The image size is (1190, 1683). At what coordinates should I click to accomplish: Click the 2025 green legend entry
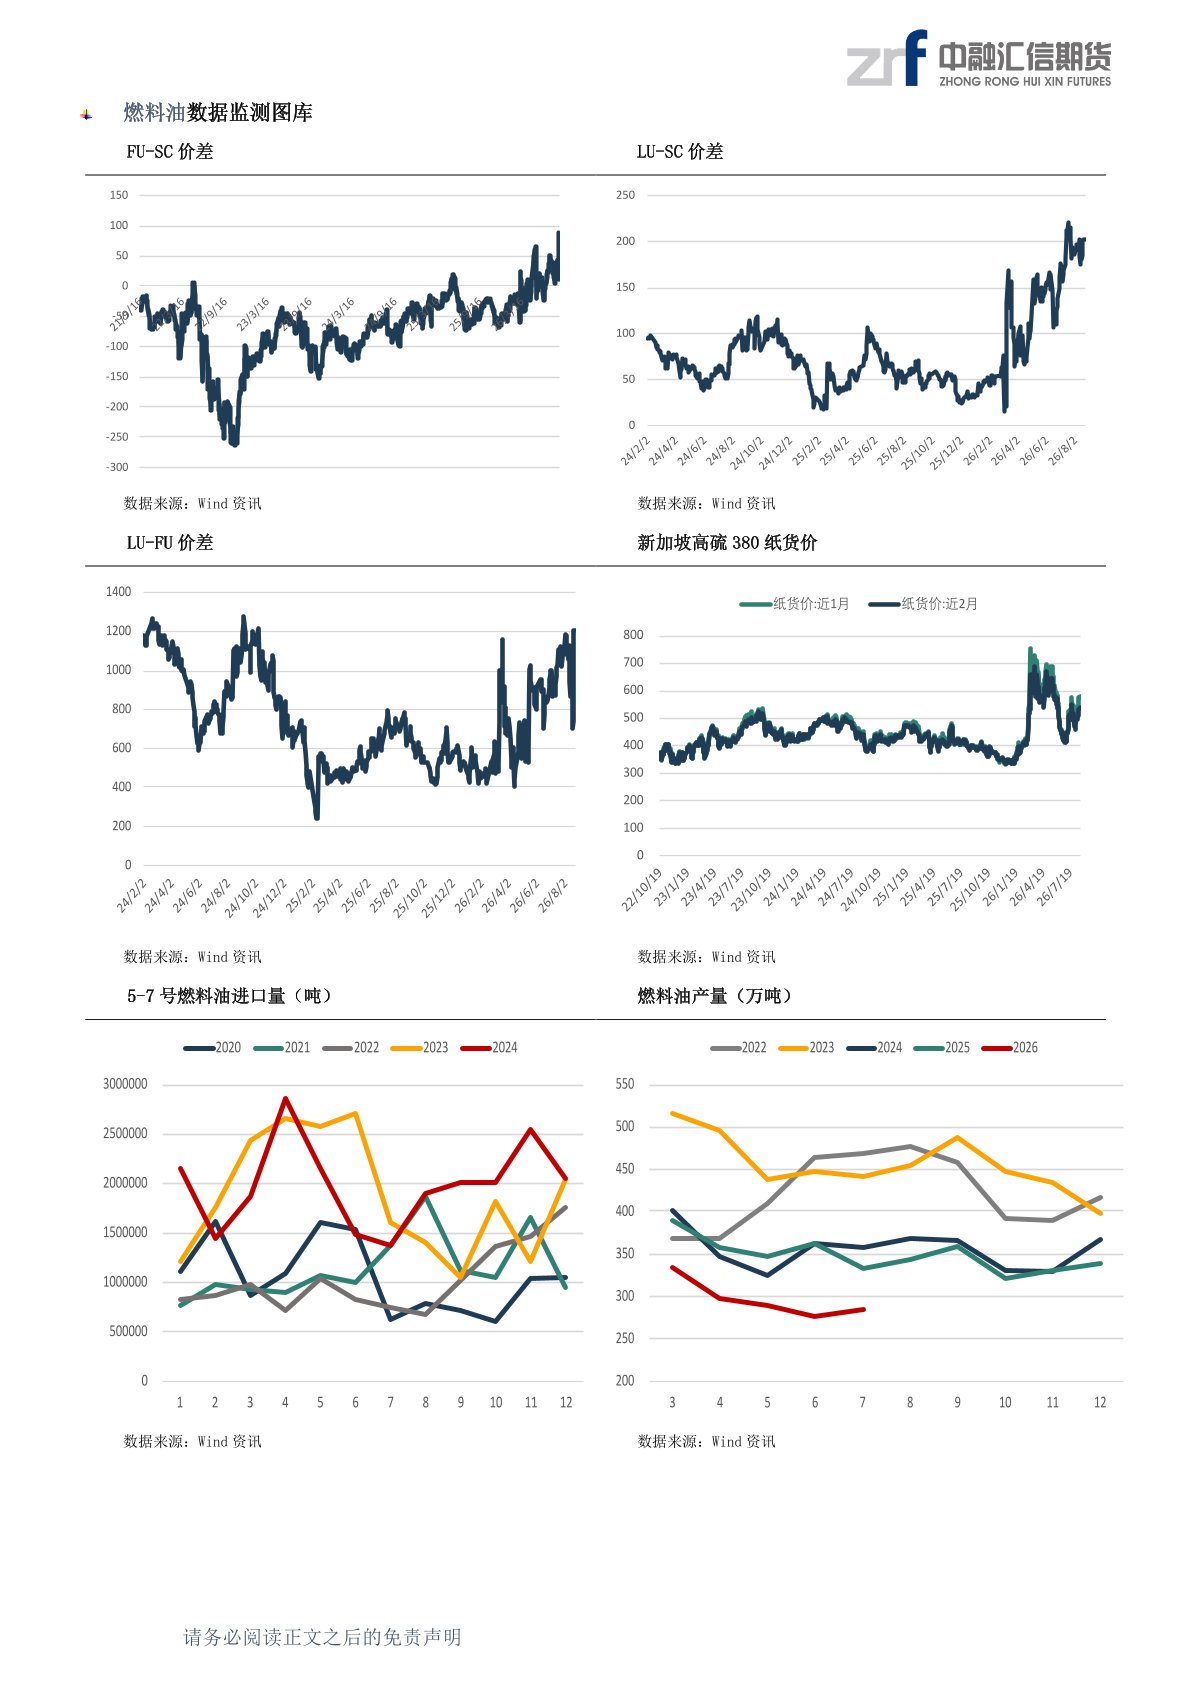pos(942,1048)
